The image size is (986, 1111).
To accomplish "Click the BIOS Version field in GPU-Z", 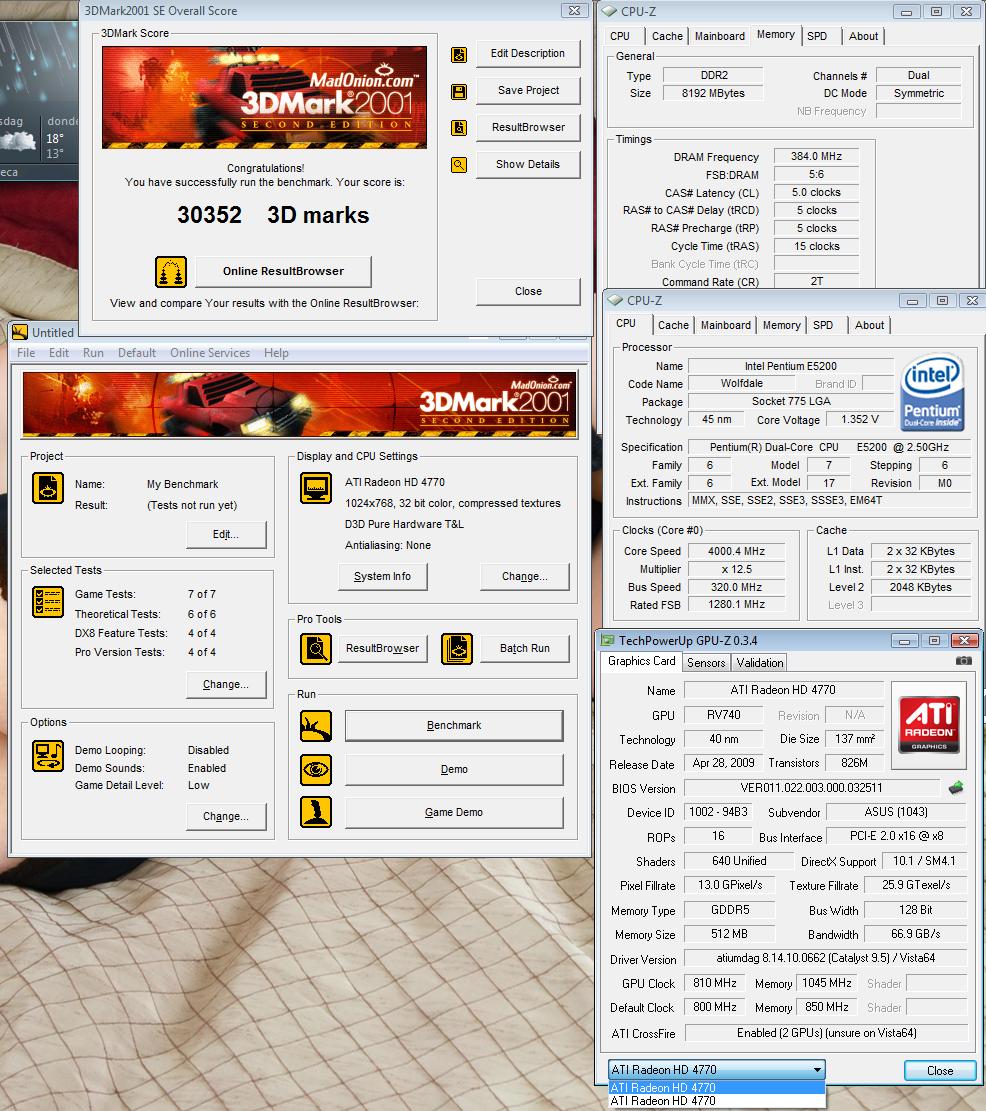I will 812,788.
